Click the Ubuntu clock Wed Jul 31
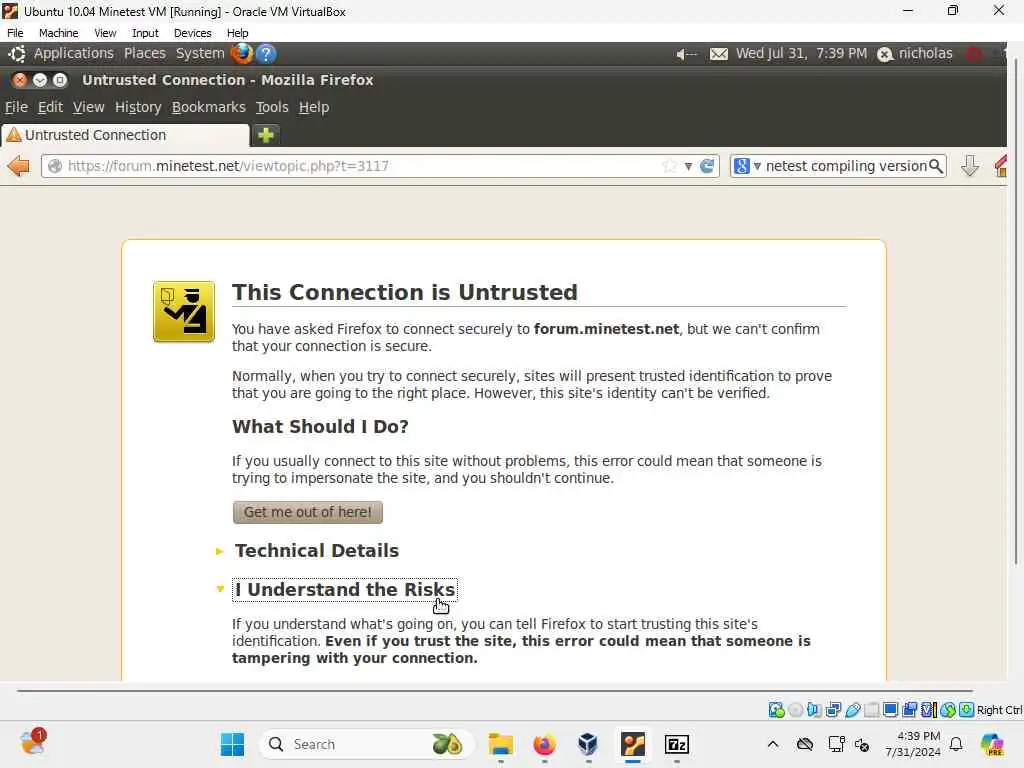1024x768 pixels. [x=801, y=54]
